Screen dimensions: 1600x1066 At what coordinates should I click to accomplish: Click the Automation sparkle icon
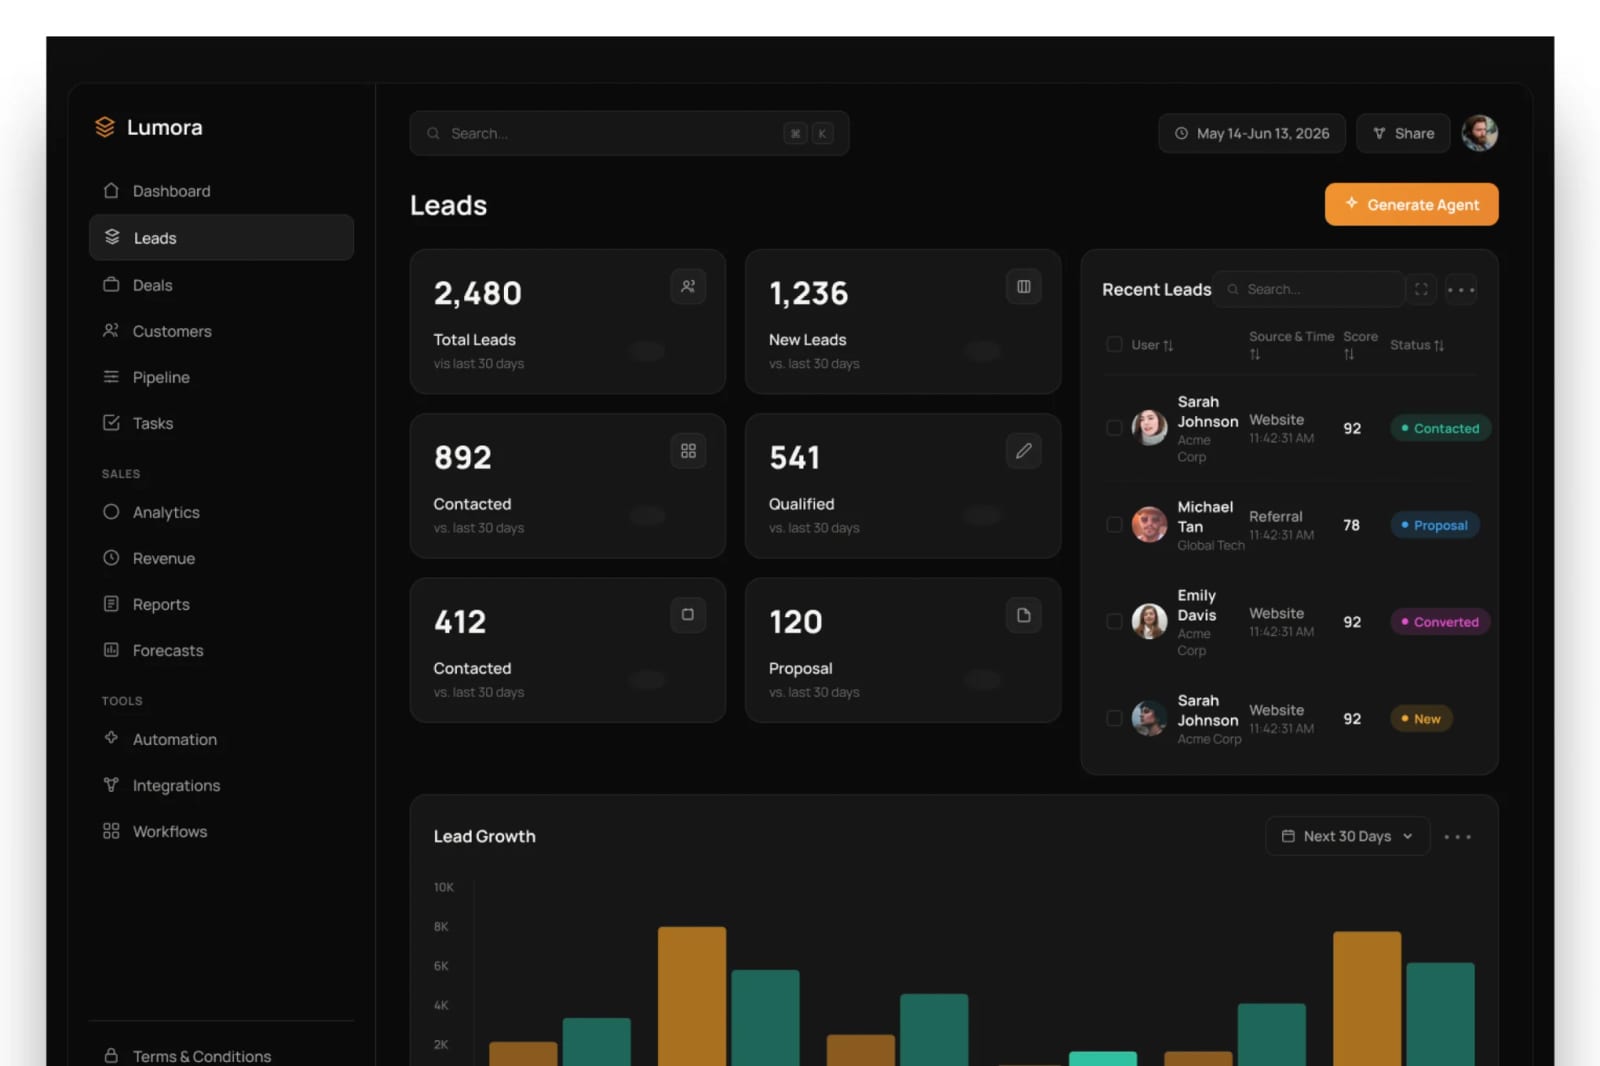[x=111, y=738]
